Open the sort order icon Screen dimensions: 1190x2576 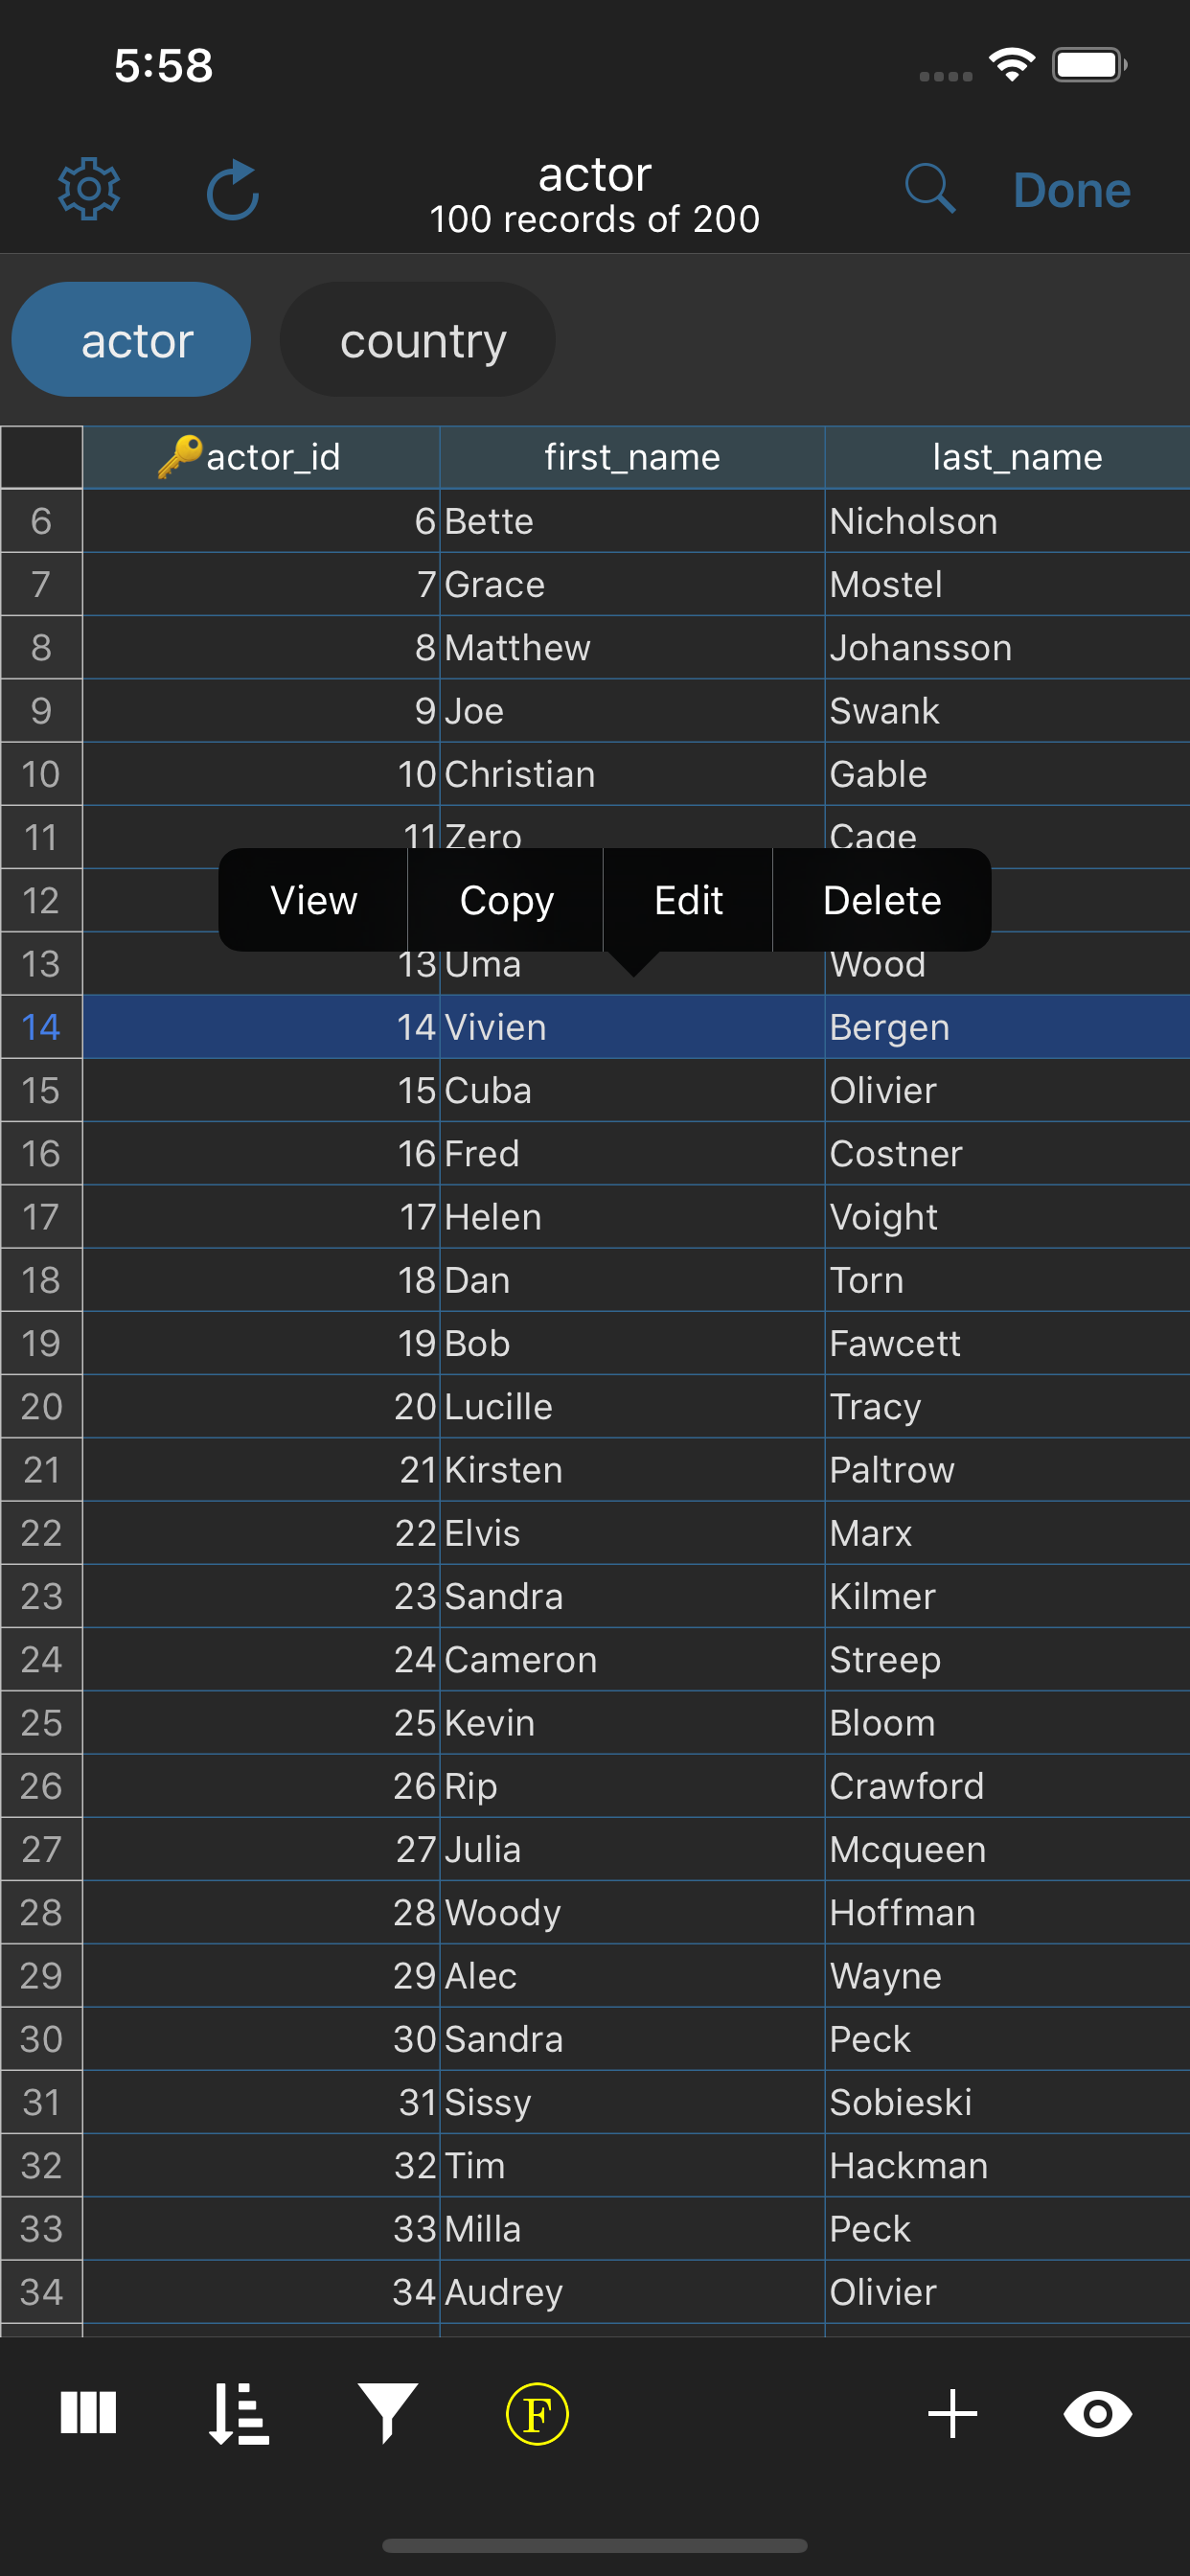pyautogui.click(x=236, y=2413)
